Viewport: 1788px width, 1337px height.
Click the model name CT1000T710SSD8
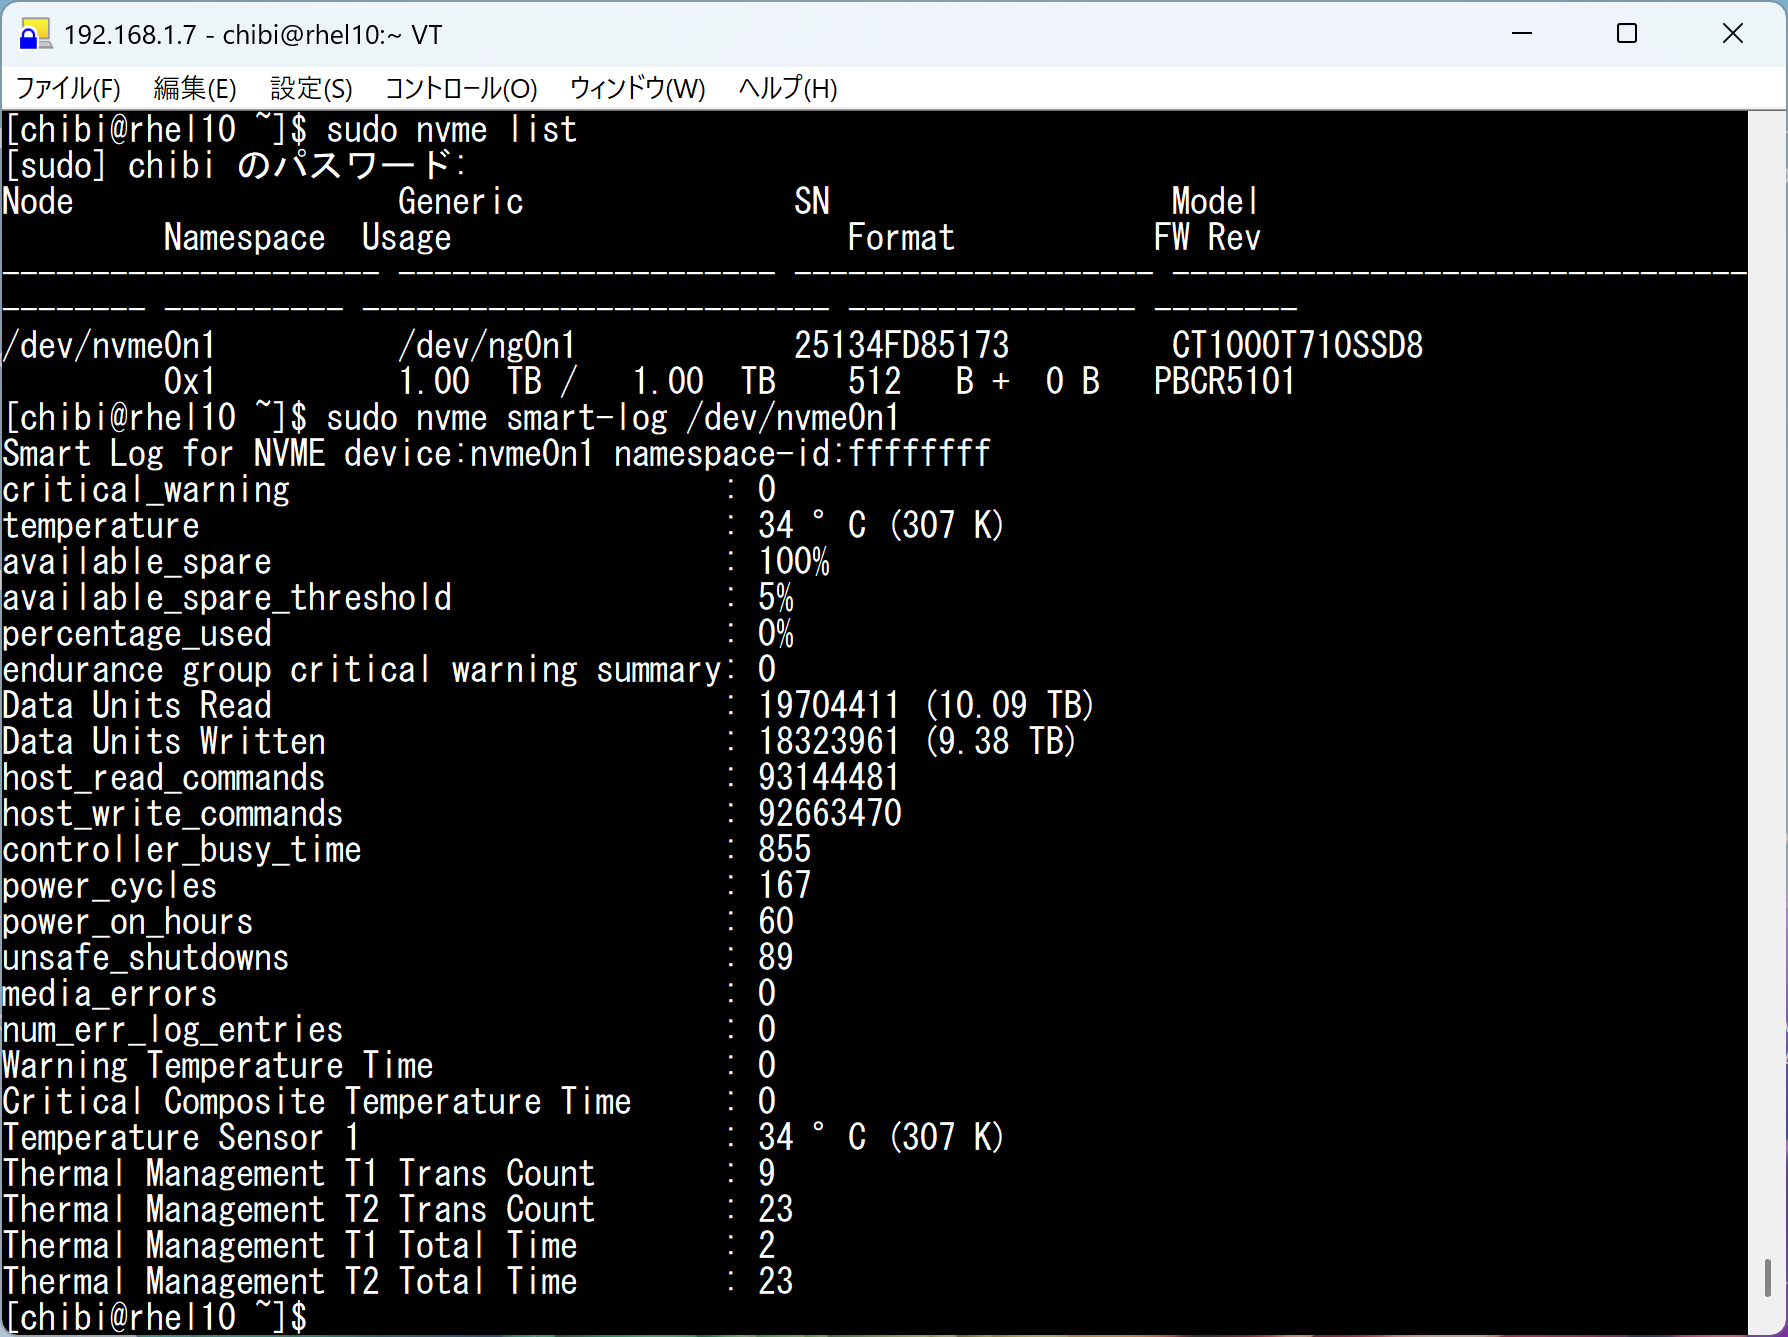point(1297,345)
